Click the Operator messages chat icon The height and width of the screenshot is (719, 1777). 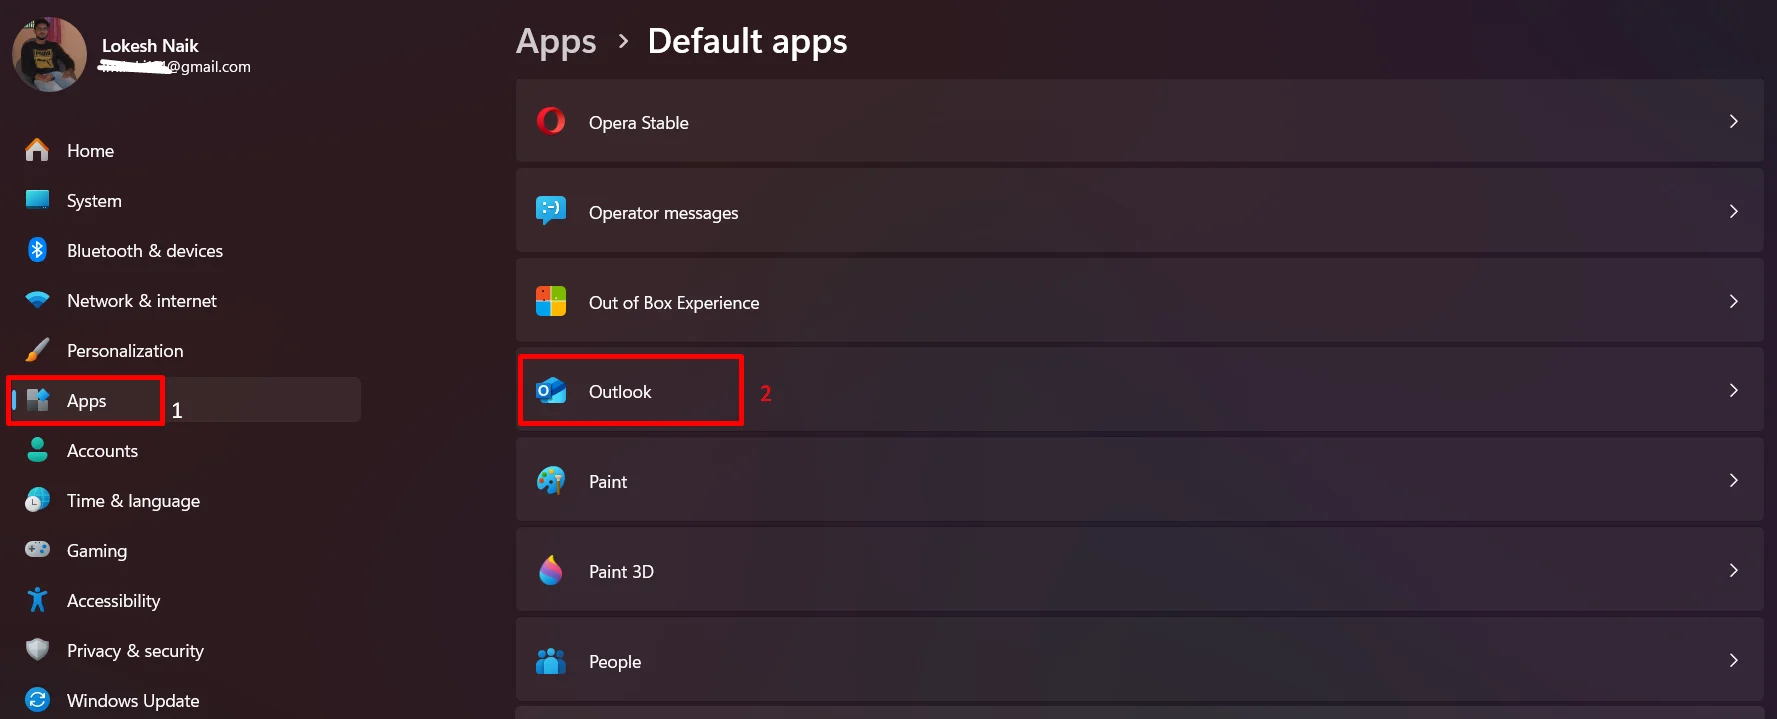click(551, 211)
